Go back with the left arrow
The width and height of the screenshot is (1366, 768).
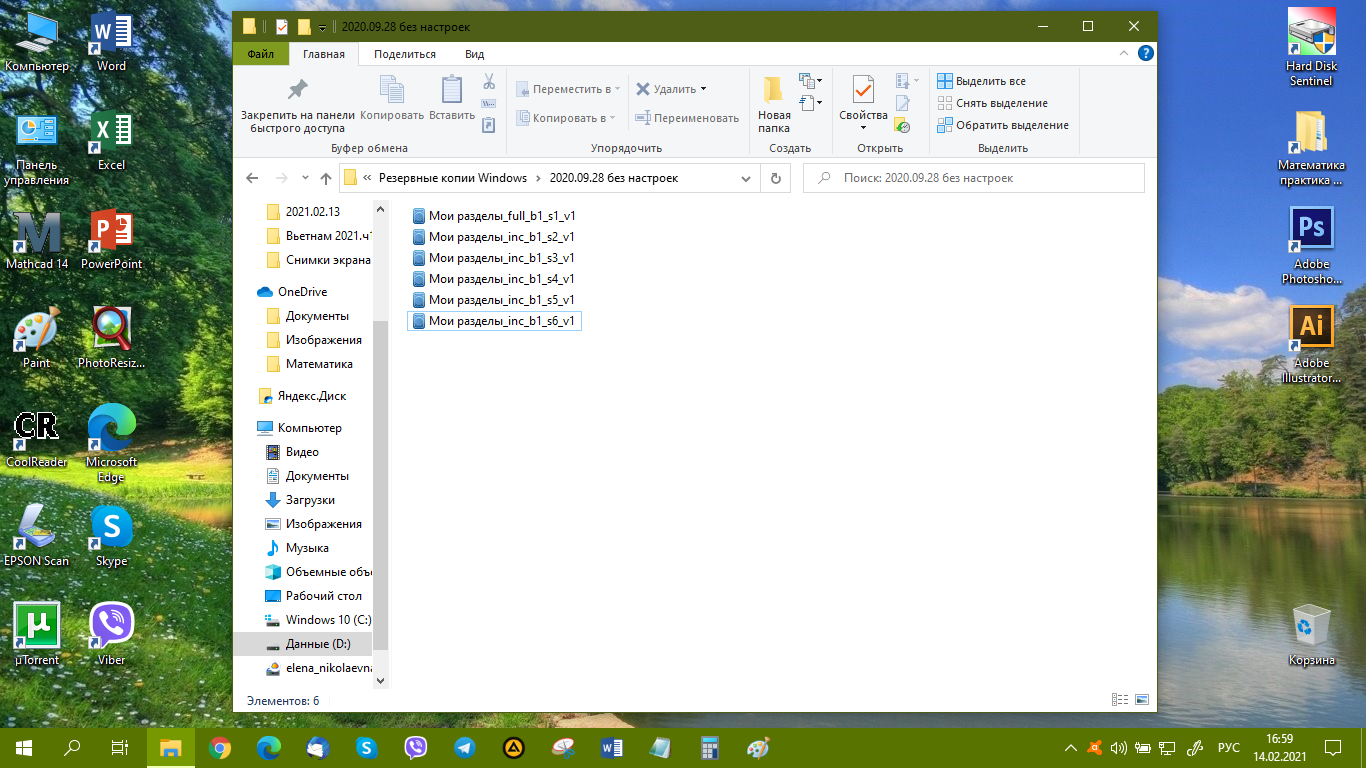tap(252, 178)
